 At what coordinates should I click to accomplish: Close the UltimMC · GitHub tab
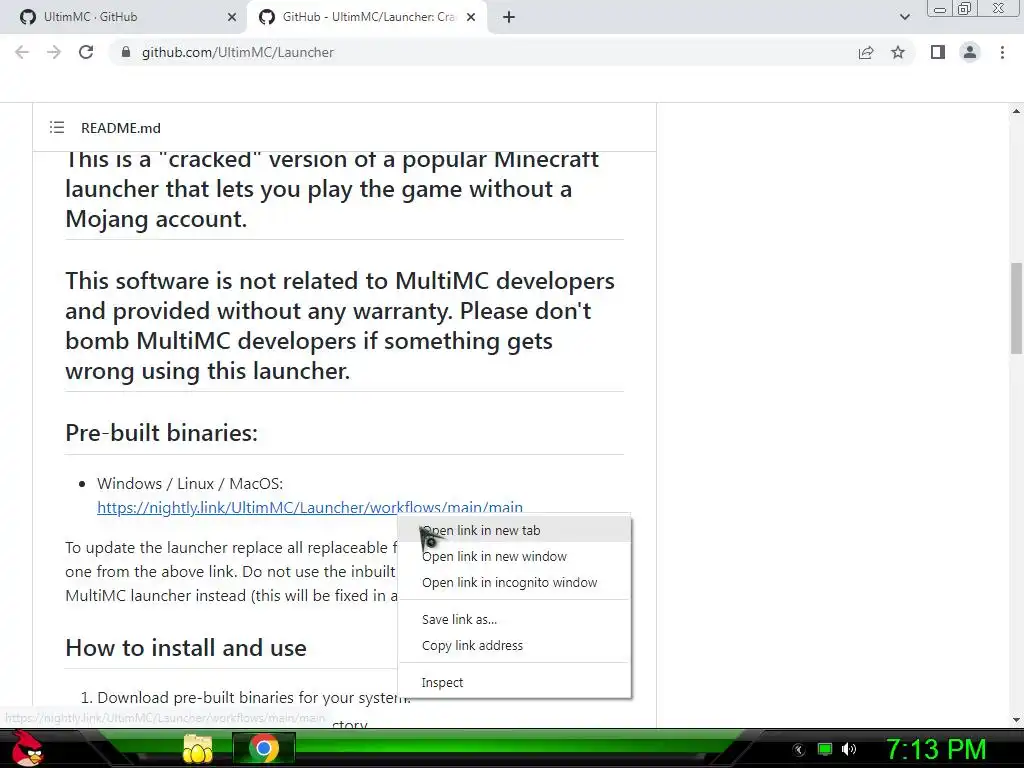pos(232,18)
